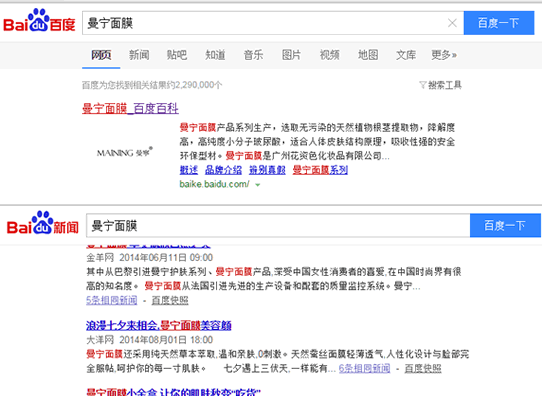Focus the Baidu News search field
Image resolution: width=542 pixels, height=396 pixels.
(278, 225)
